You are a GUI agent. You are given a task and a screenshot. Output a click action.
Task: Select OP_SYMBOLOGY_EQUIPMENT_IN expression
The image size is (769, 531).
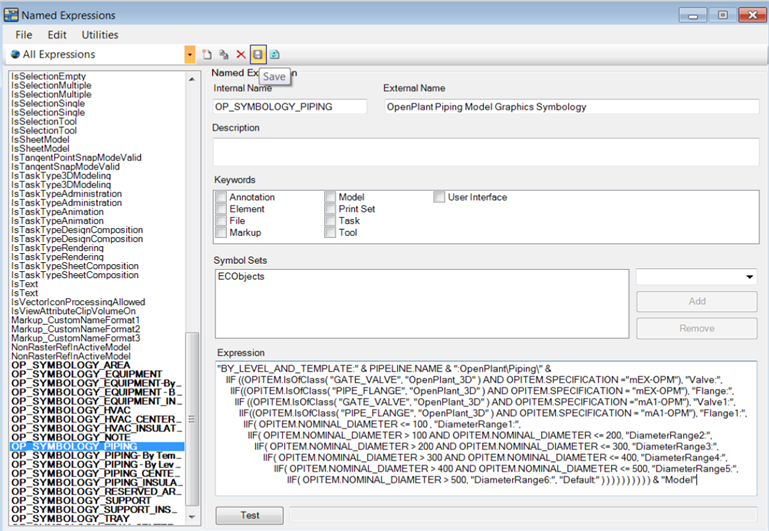tap(96, 402)
